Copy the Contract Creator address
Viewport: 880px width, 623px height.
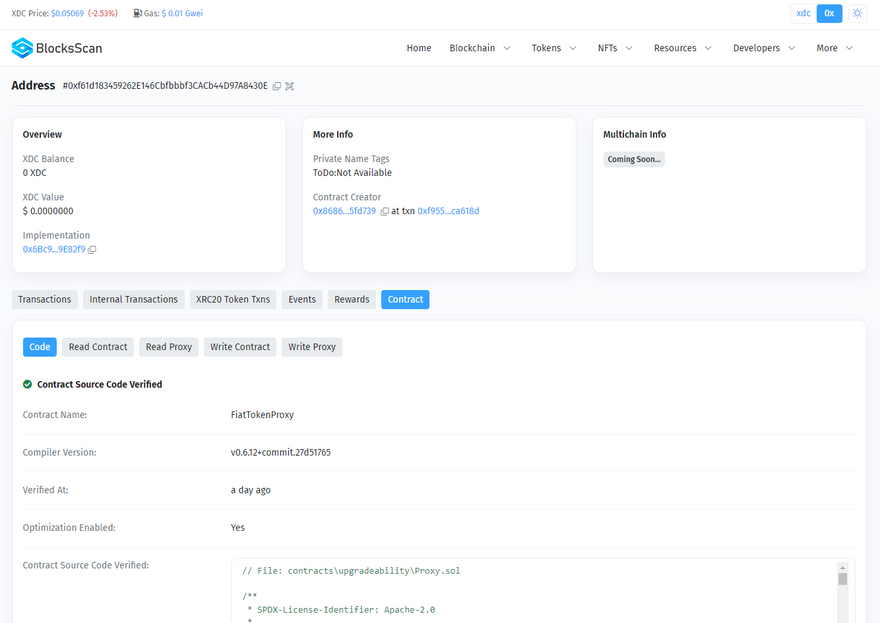pyautogui.click(x=384, y=212)
